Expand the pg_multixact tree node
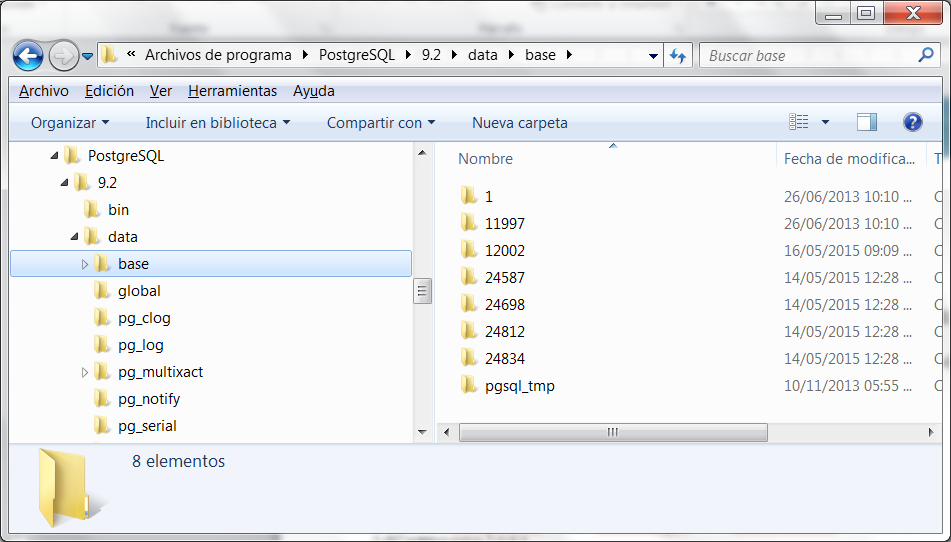This screenshot has width=951, height=542. 85,372
